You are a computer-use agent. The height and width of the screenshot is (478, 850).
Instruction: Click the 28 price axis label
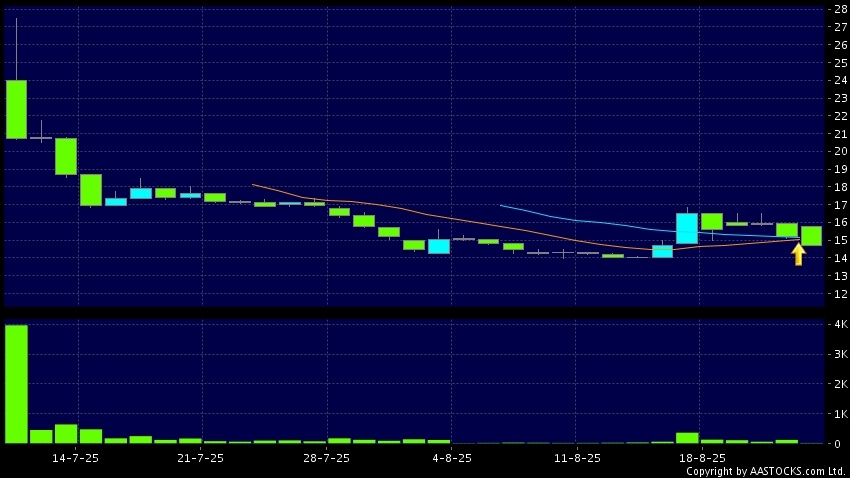coord(841,9)
